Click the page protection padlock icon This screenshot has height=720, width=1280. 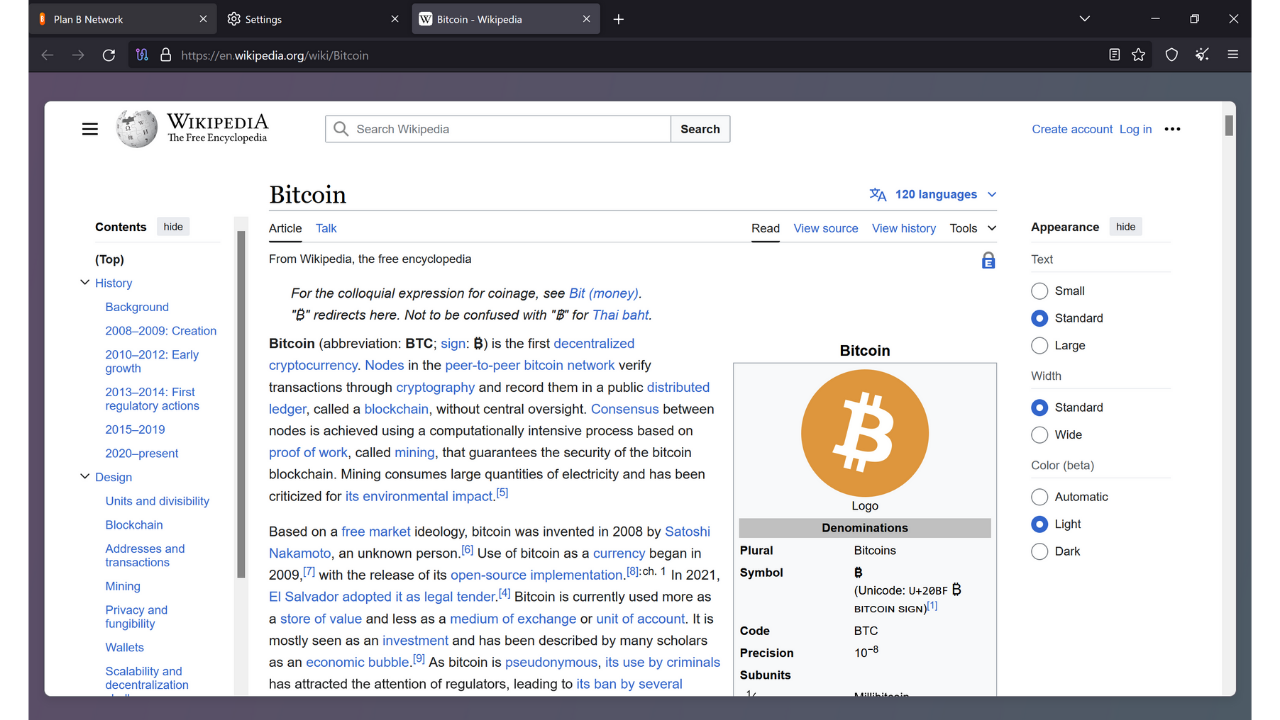pyautogui.click(x=988, y=259)
